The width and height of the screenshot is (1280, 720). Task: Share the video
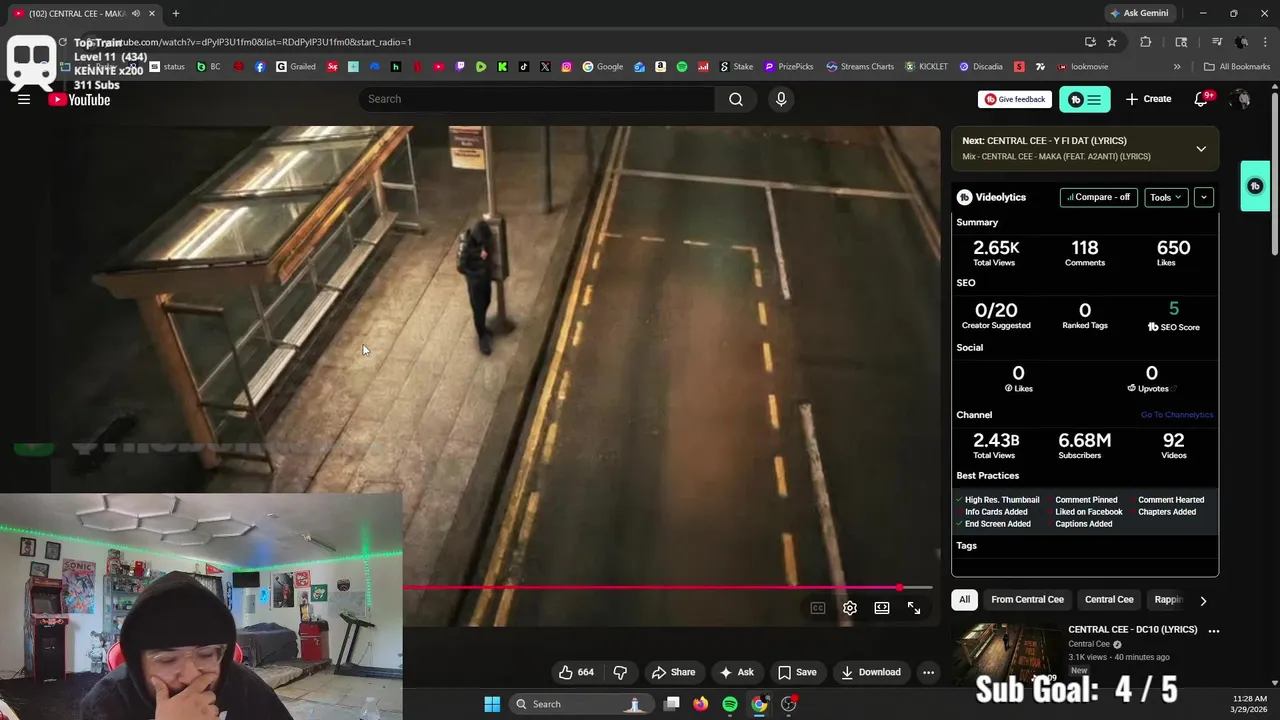click(673, 672)
